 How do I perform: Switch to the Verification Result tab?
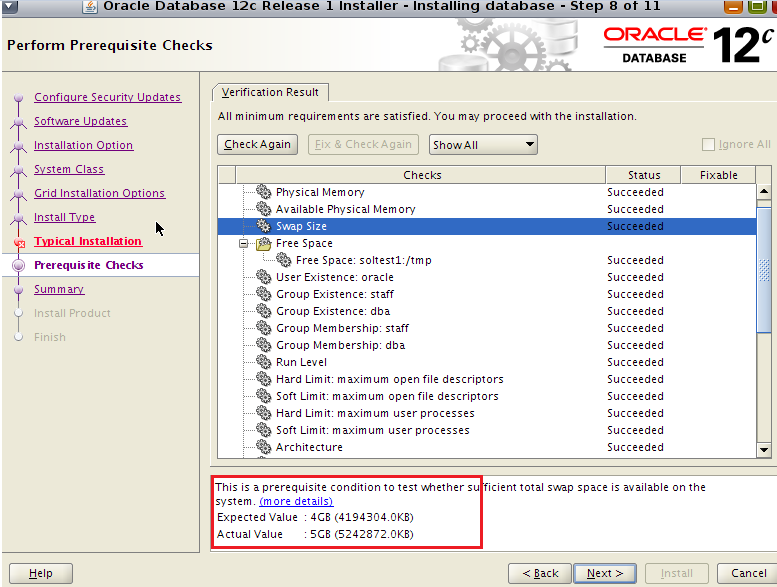point(270,92)
